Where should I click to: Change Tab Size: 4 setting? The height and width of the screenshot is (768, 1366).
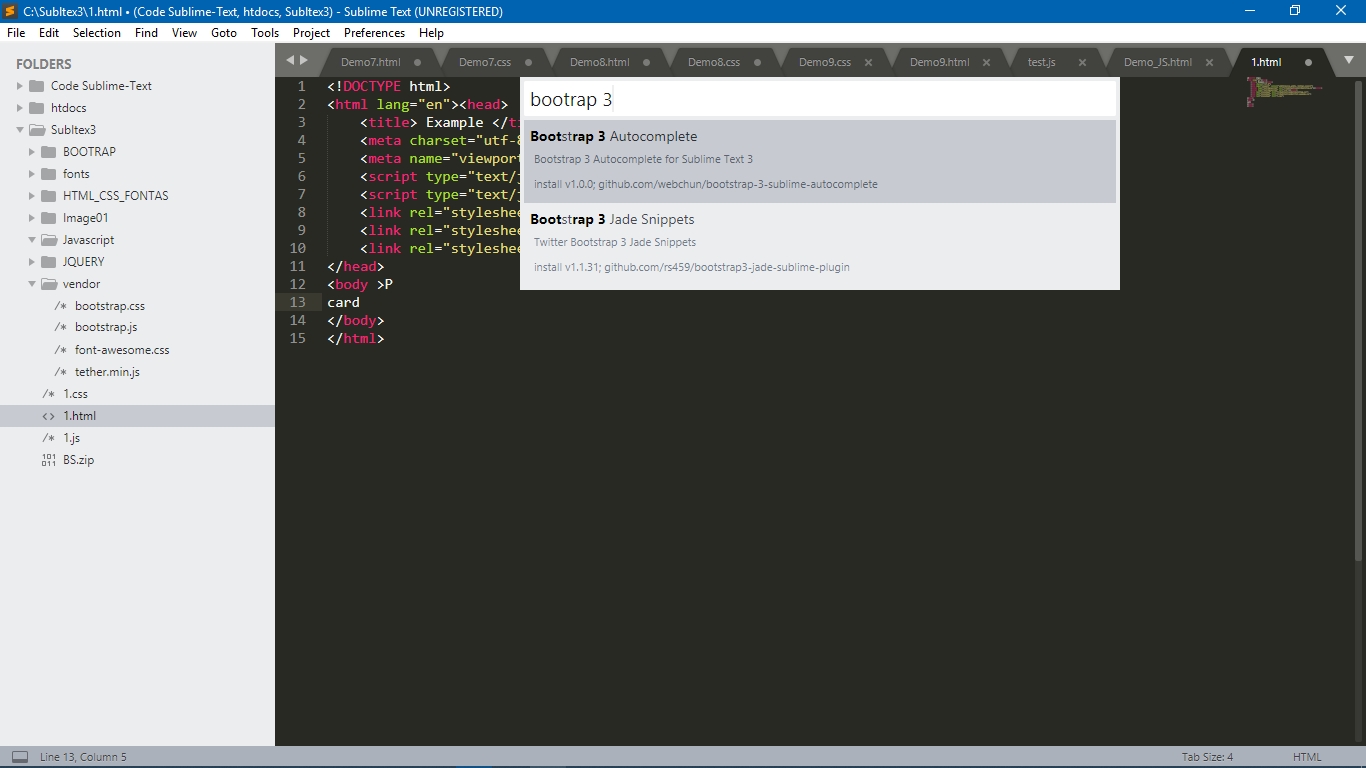[1207, 757]
